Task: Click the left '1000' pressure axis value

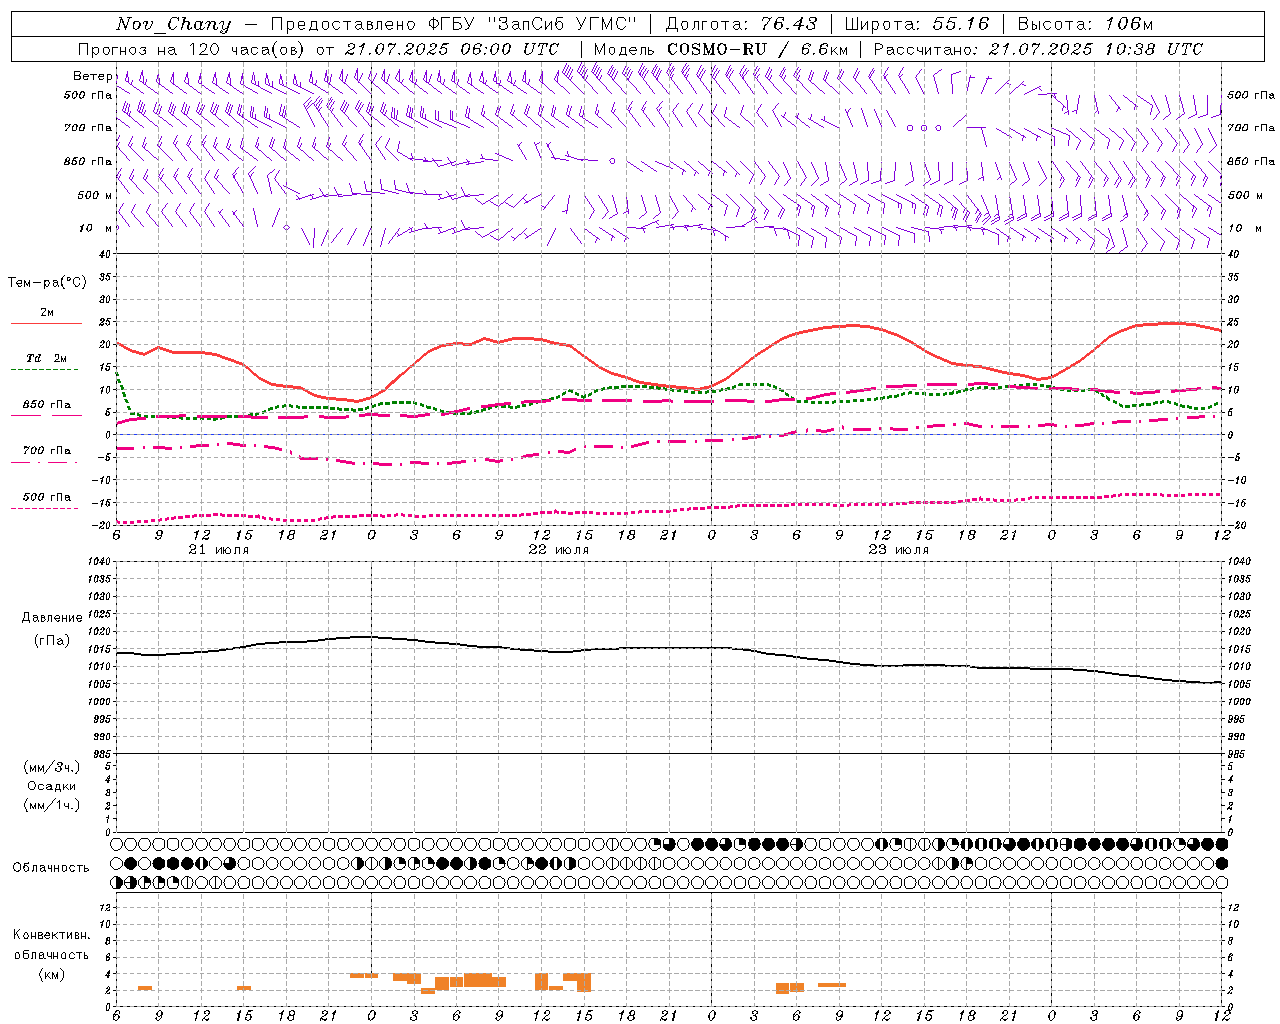Action: pyautogui.click(x=99, y=702)
